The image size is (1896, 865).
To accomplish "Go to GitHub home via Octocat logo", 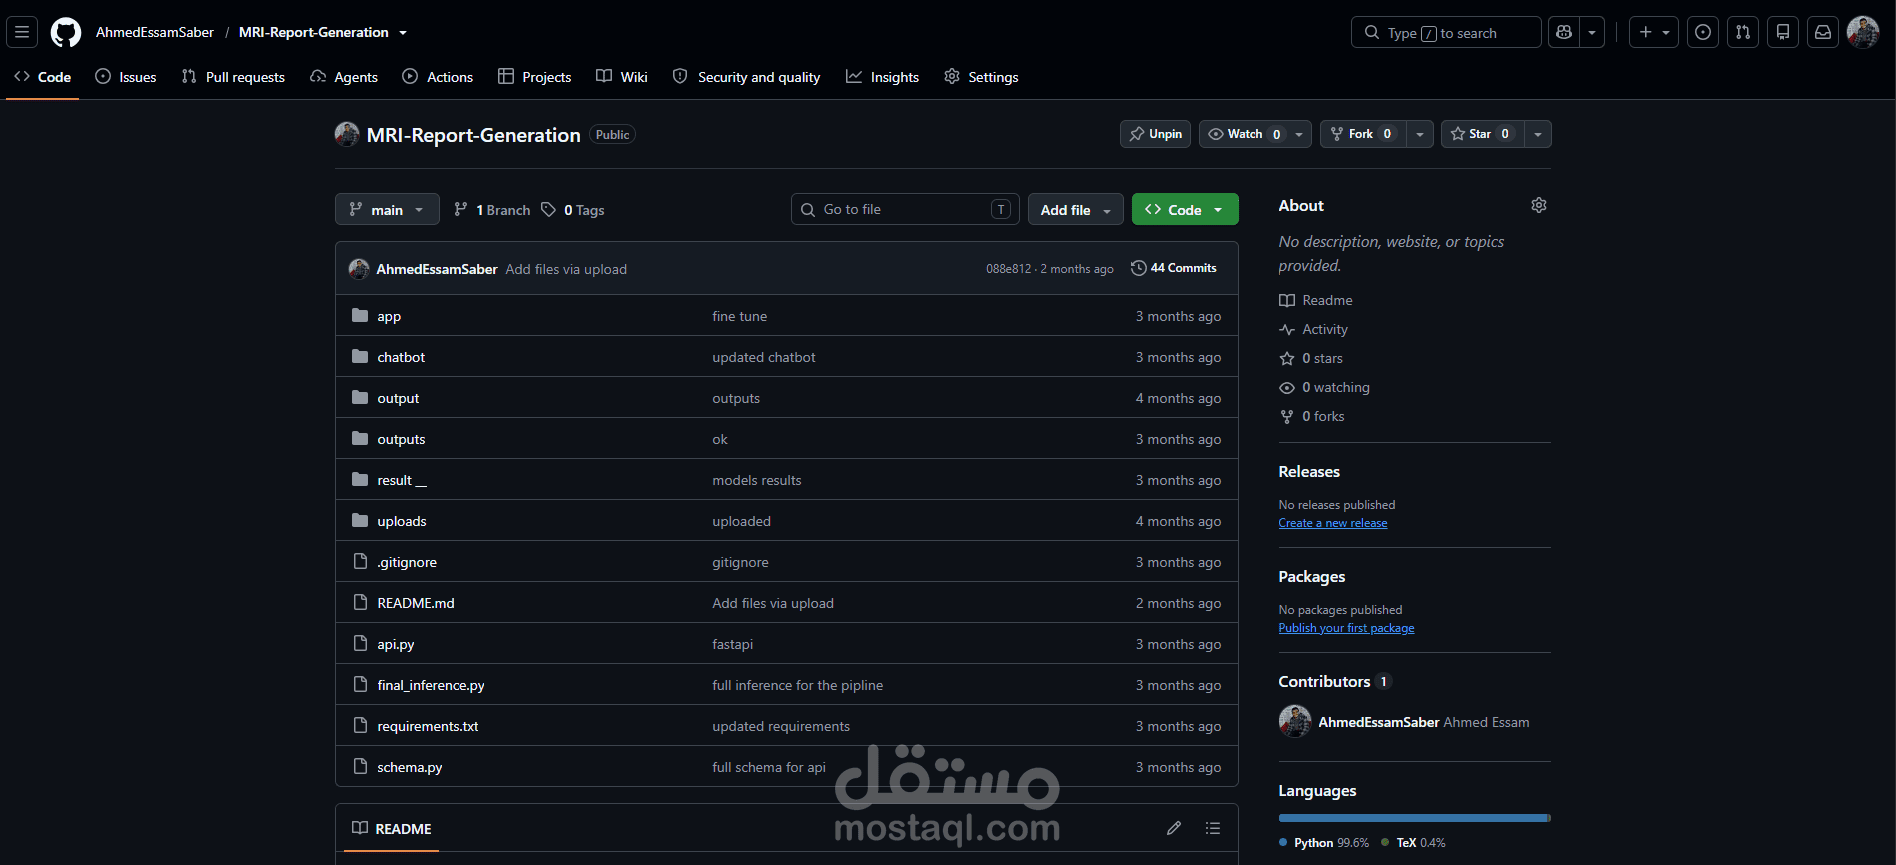I will (x=66, y=32).
